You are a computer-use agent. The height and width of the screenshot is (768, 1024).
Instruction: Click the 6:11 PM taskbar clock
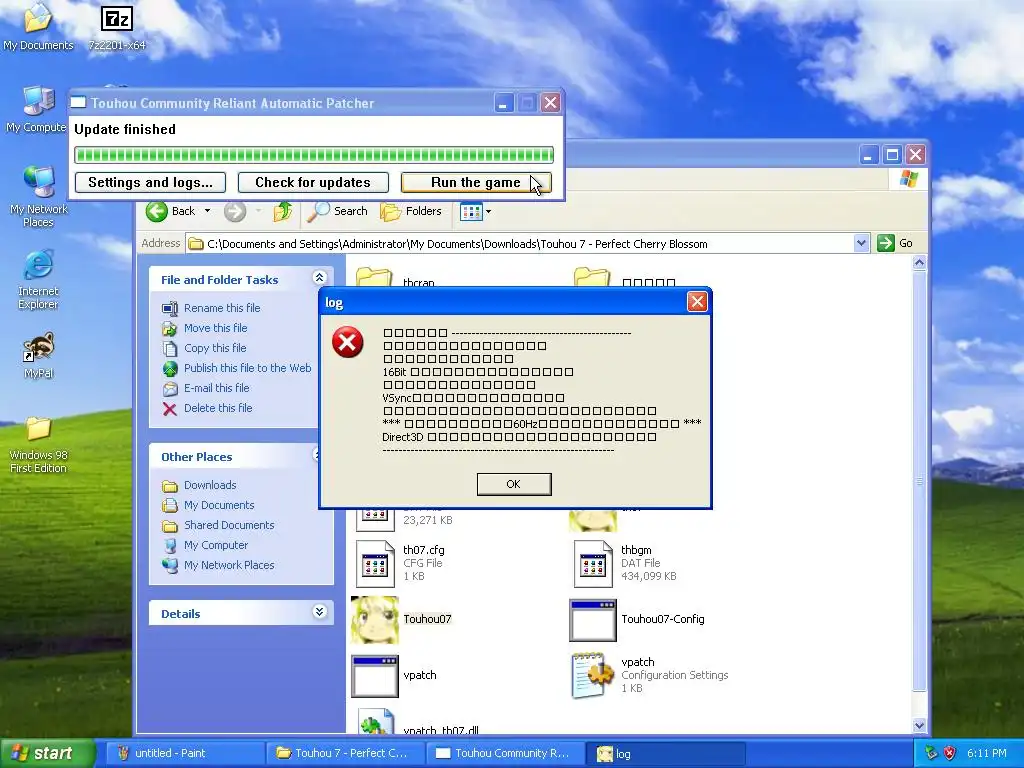tap(987, 753)
